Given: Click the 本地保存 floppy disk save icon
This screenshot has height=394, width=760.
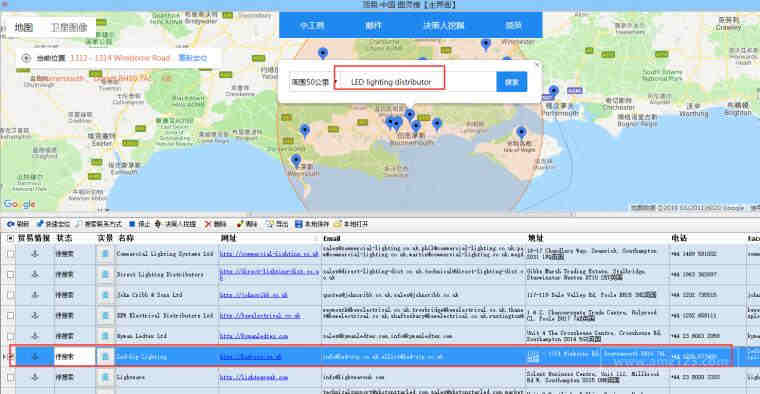Looking at the screenshot, I should tap(299, 224).
